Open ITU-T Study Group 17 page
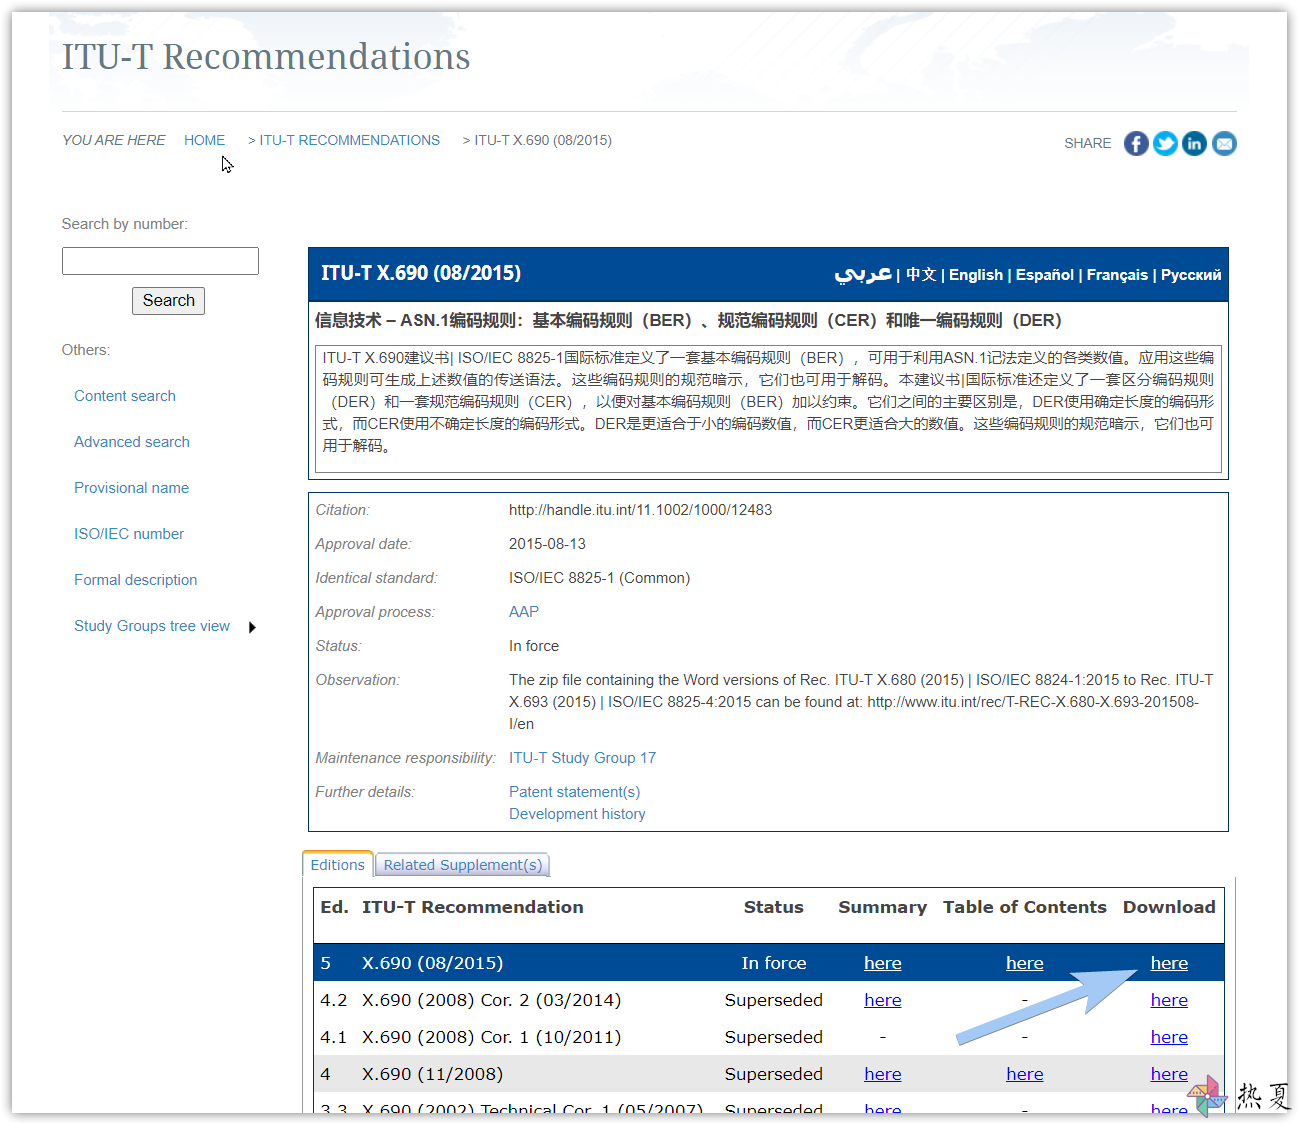1299x1125 pixels. pos(582,757)
